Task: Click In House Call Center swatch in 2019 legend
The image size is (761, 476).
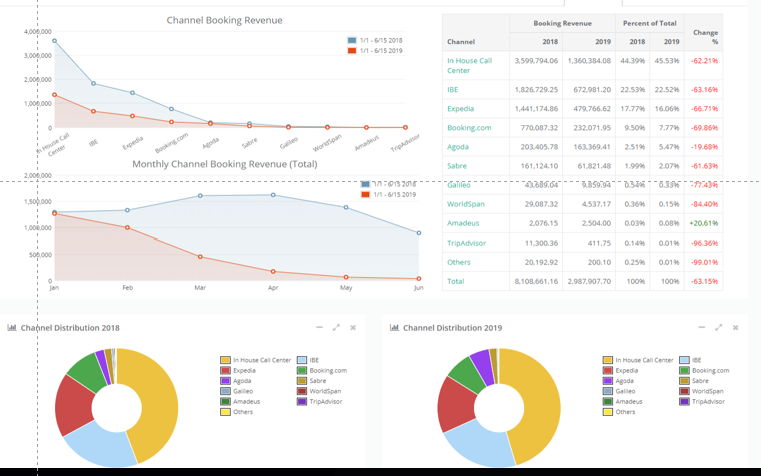Action: point(607,360)
